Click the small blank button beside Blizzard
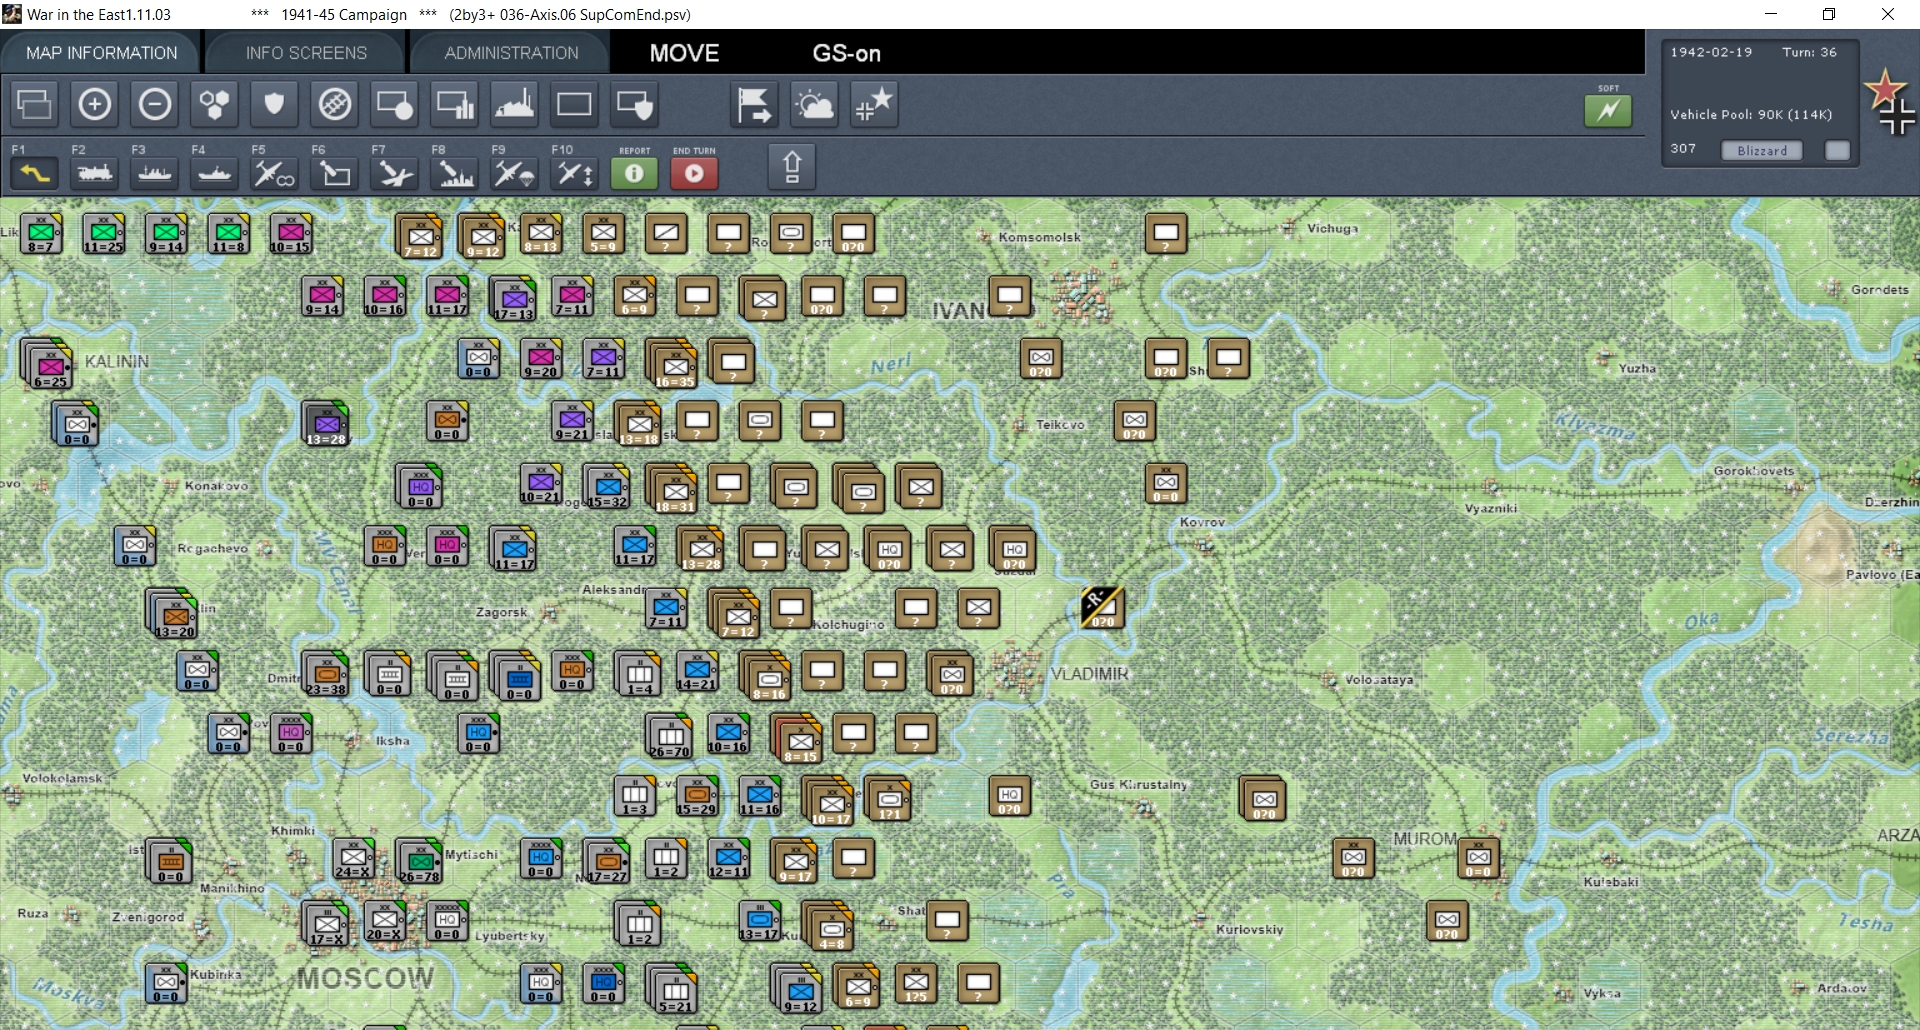This screenshot has height=1030, width=1920. point(1837,150)
